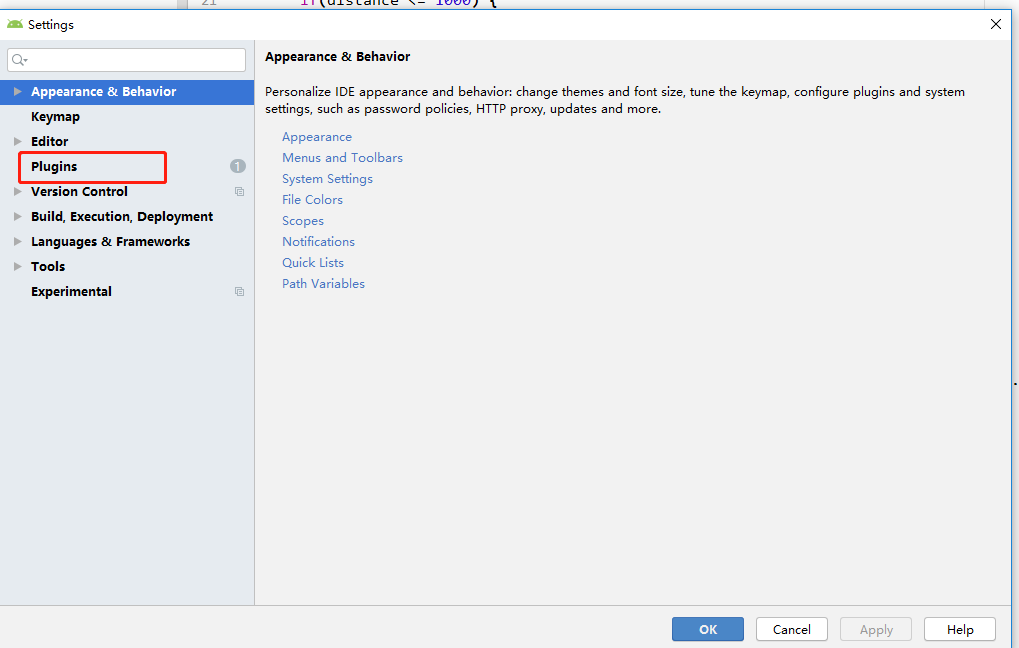Click the per-project icon beside Experimental
This screenshot has width=1019, height=648.
(239, 292)
